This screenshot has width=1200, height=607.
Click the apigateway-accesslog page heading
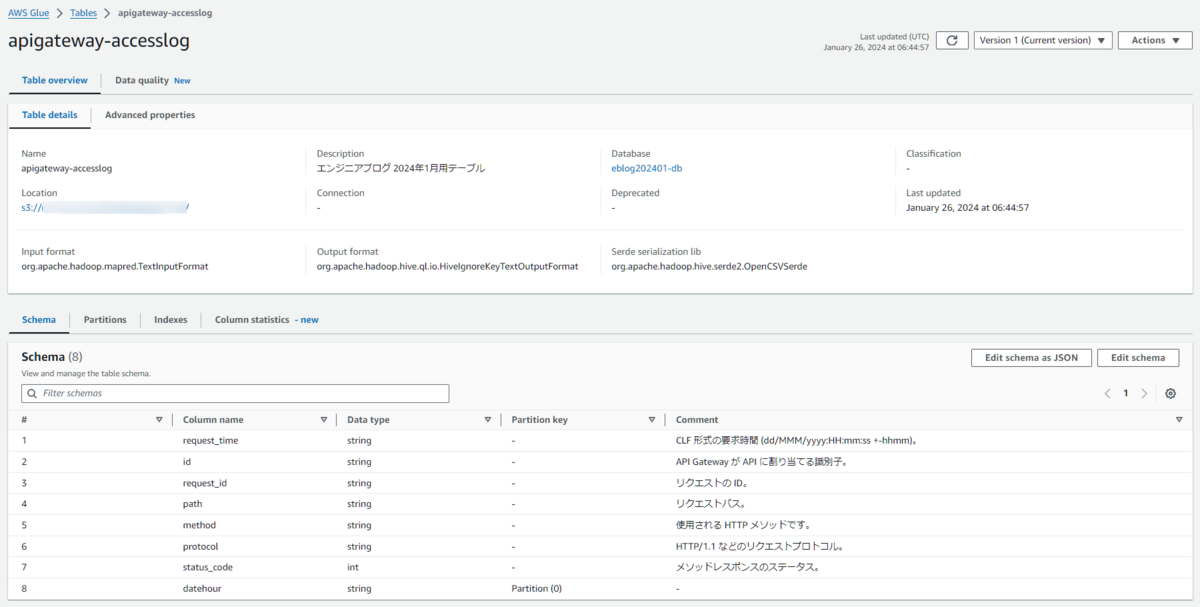click(98, 41)
